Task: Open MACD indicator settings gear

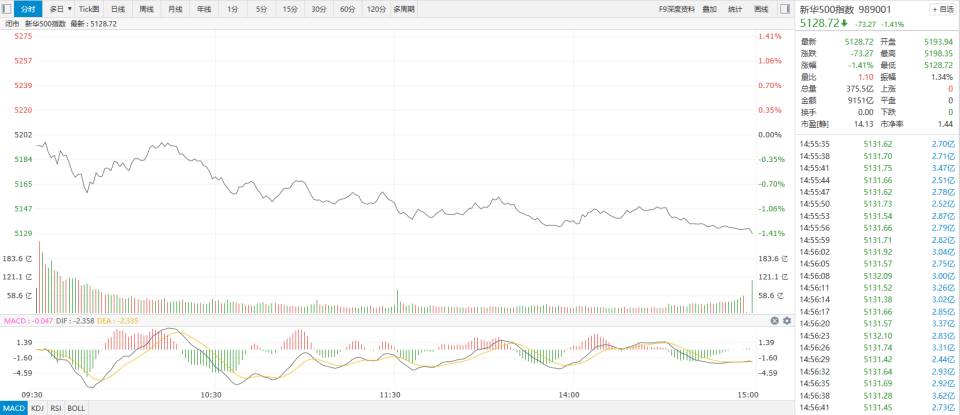Action: pyautogui.click(x=786, y=320)
